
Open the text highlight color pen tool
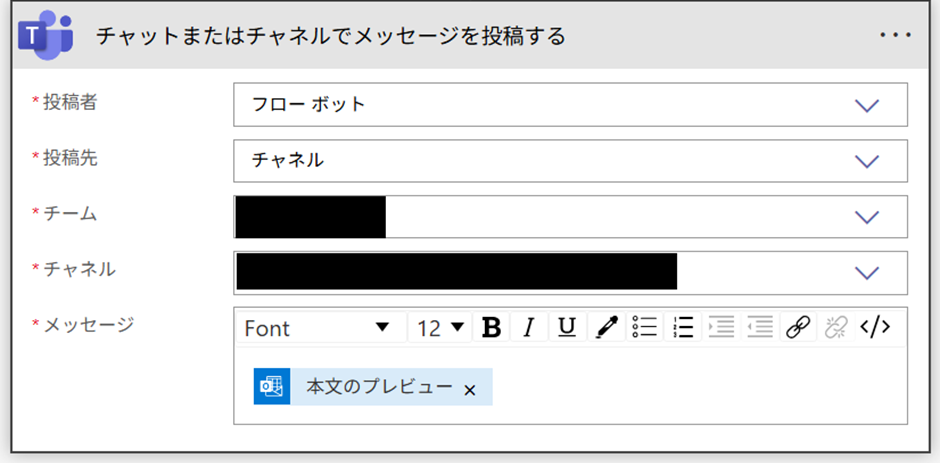606,327
